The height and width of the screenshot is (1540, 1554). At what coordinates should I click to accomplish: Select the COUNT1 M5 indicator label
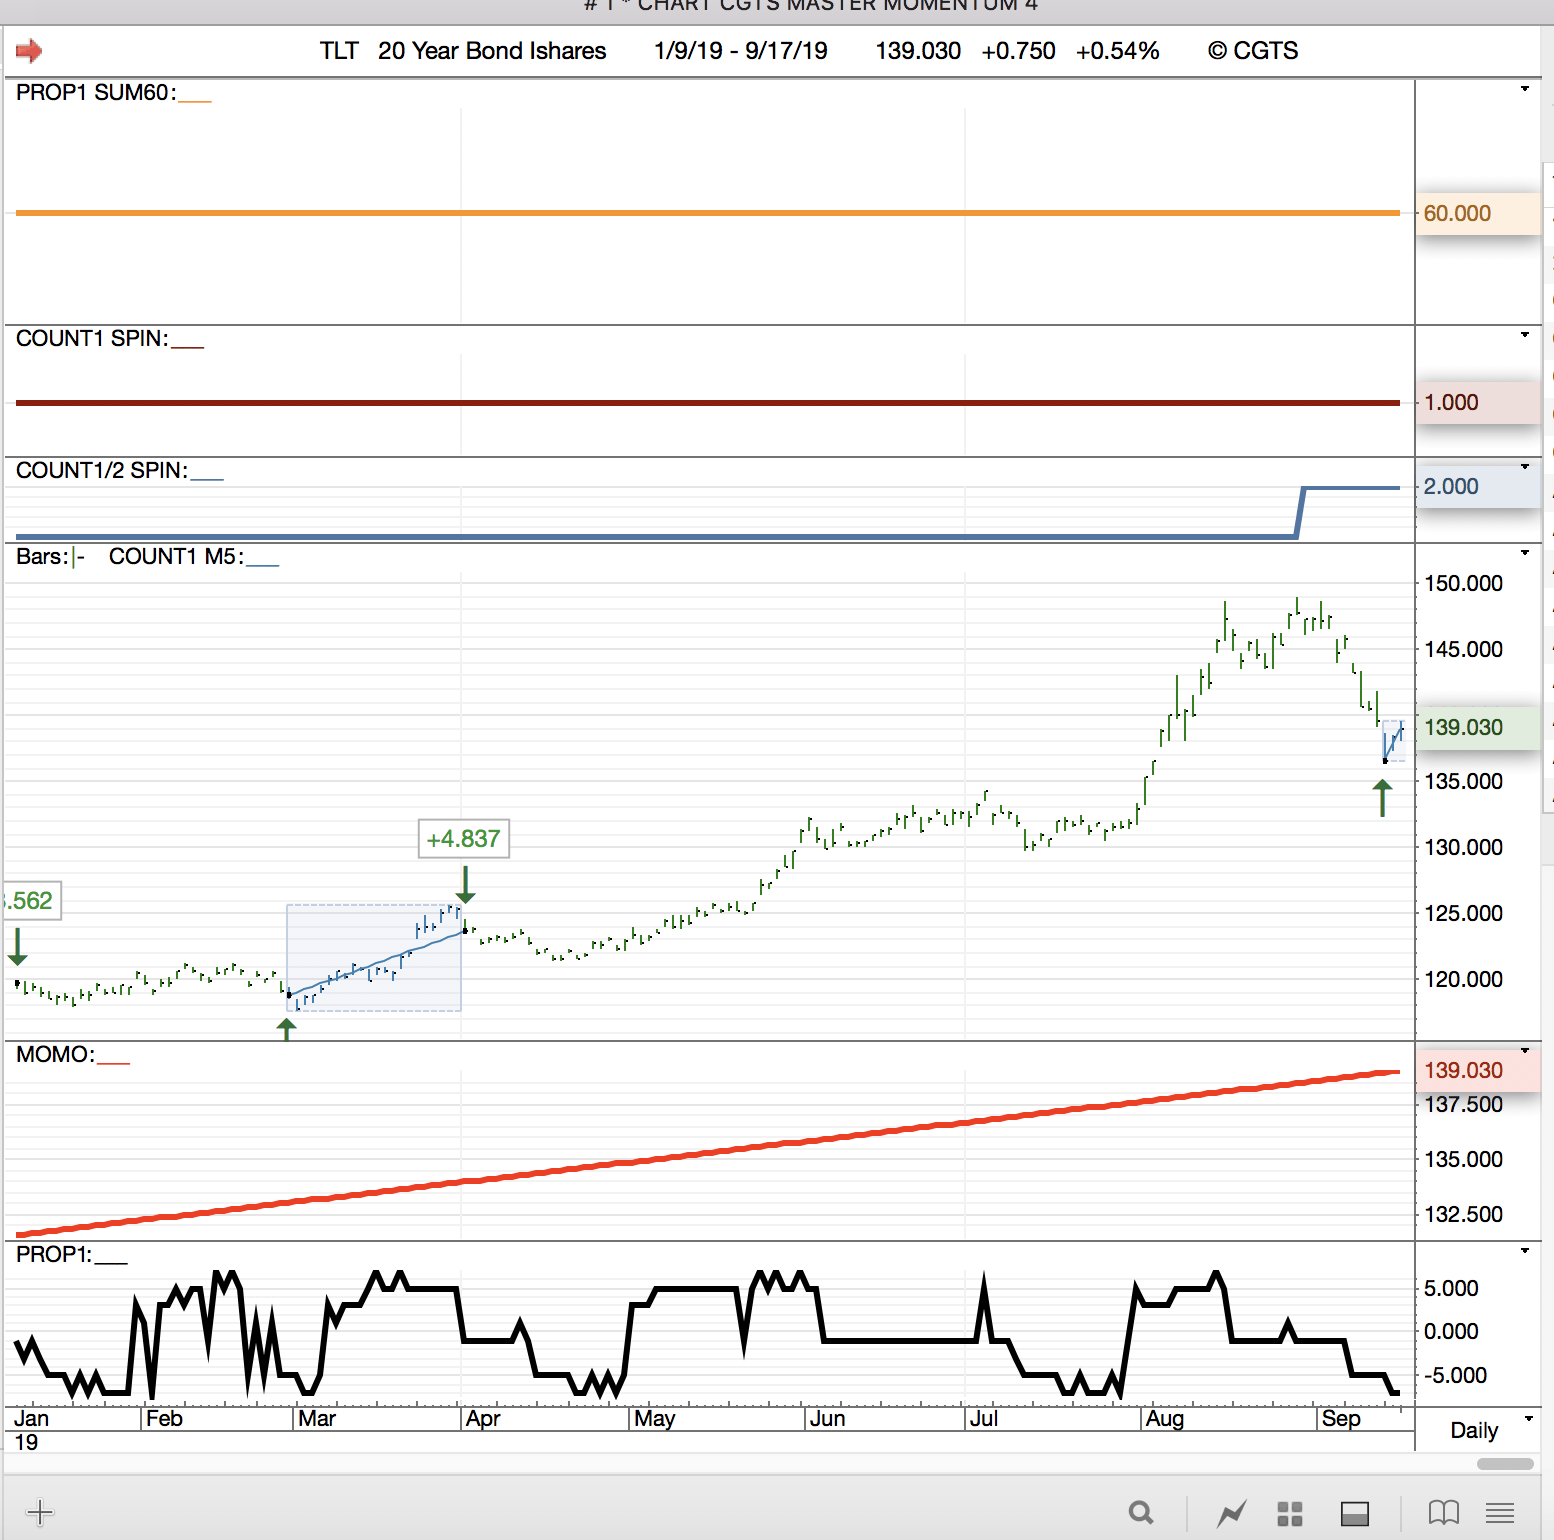(x=176, y=557)
